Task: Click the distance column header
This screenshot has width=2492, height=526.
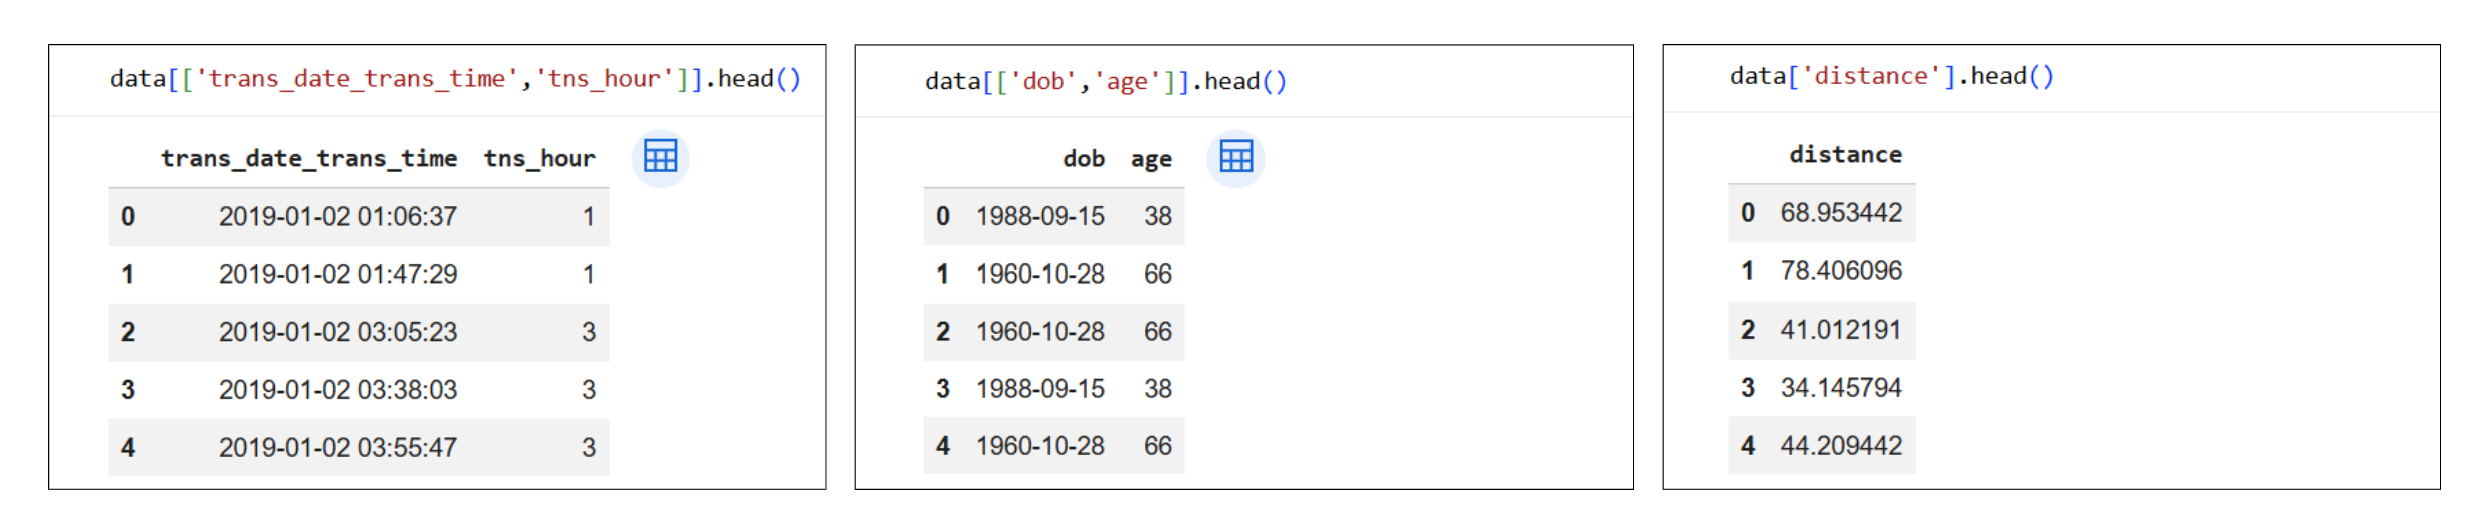Action: 1845,155
